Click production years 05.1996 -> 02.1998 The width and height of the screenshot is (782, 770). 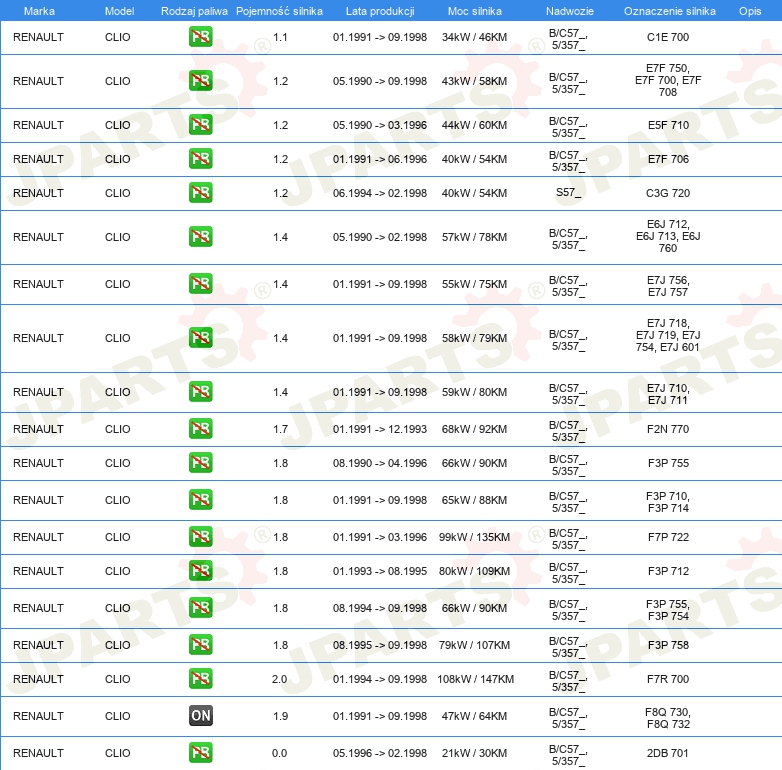coord(380,753)
